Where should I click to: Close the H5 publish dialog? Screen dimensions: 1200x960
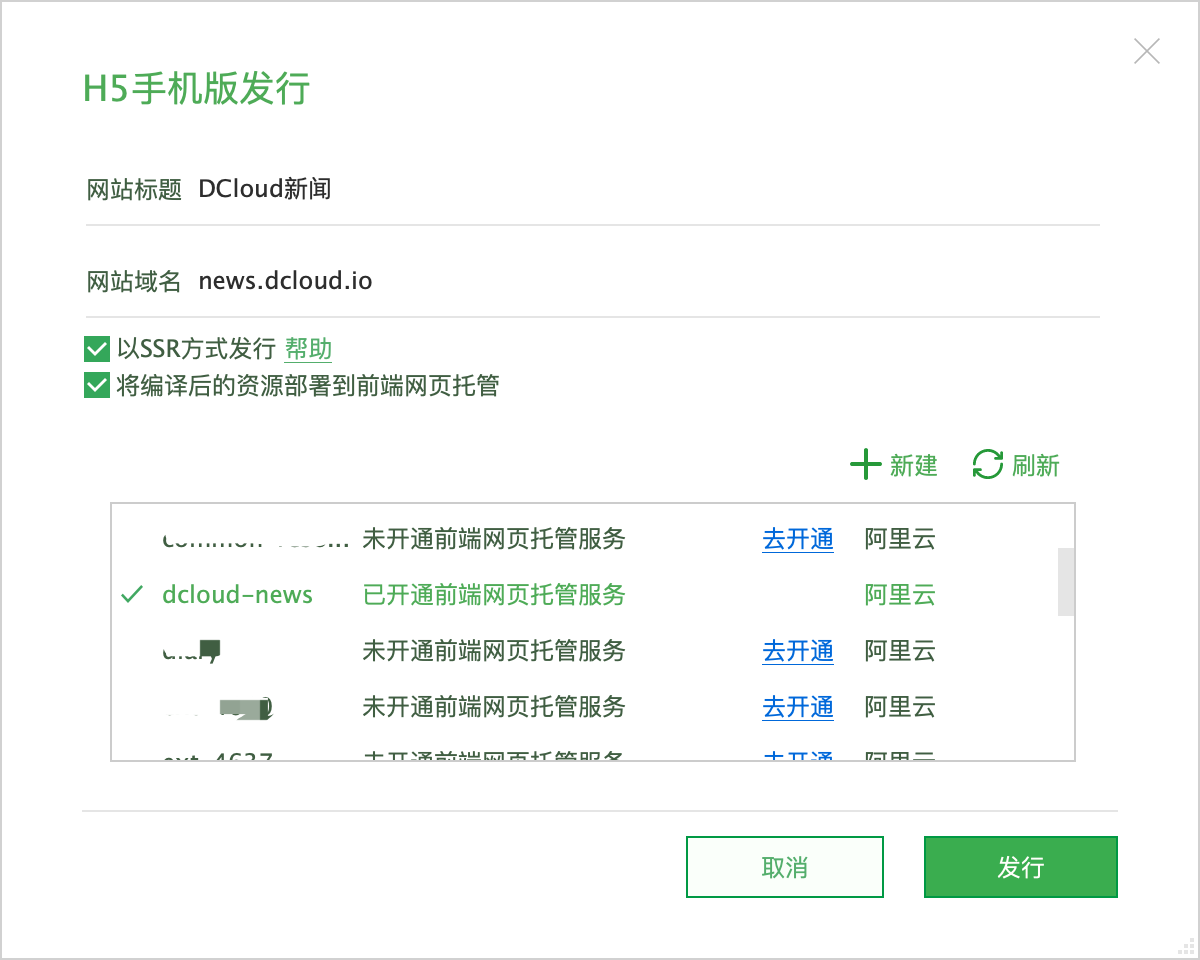1147,51
